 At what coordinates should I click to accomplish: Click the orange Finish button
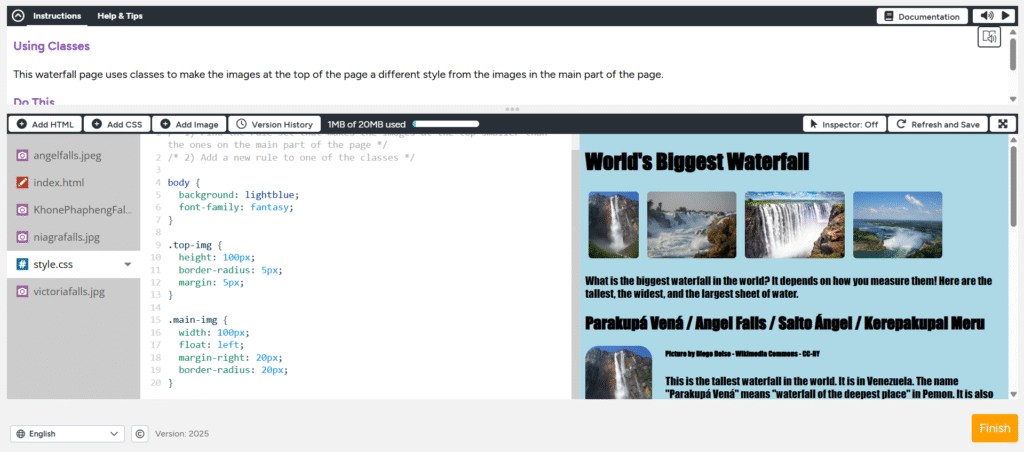pyautogui.click(x=994, y=428)
